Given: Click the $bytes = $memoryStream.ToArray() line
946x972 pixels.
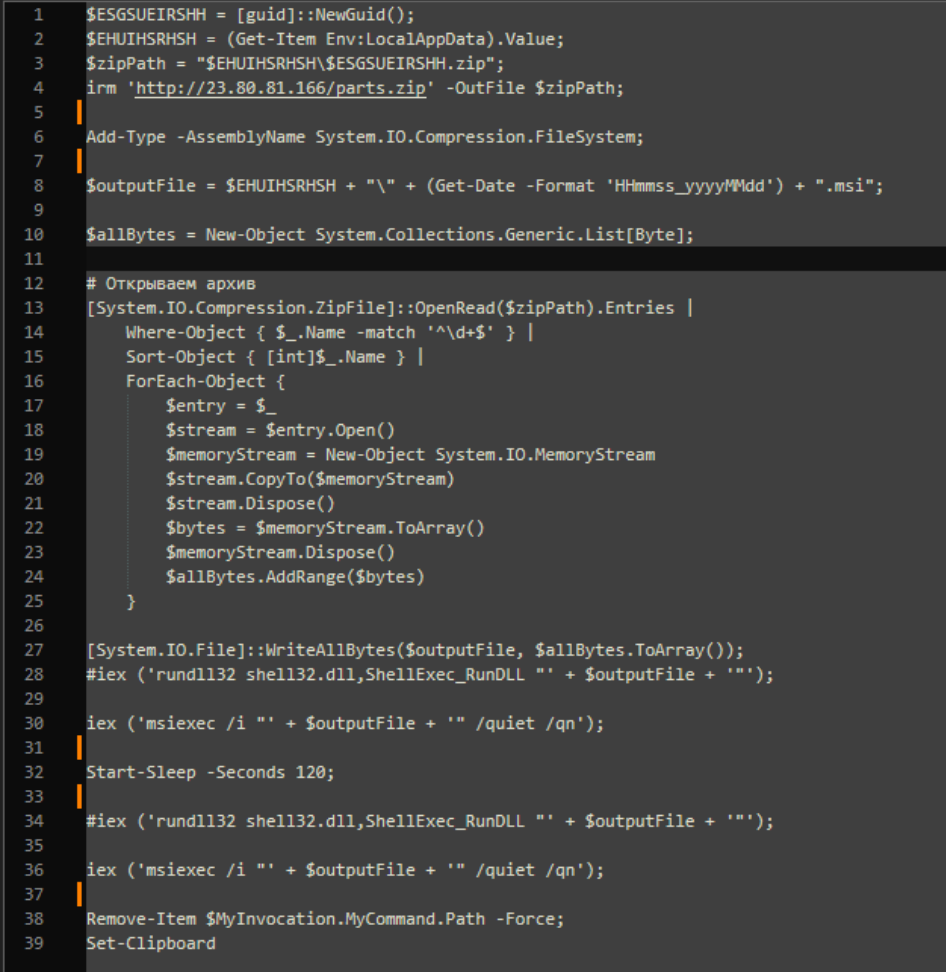Looking at the screenshot, I should pos(325,528).
